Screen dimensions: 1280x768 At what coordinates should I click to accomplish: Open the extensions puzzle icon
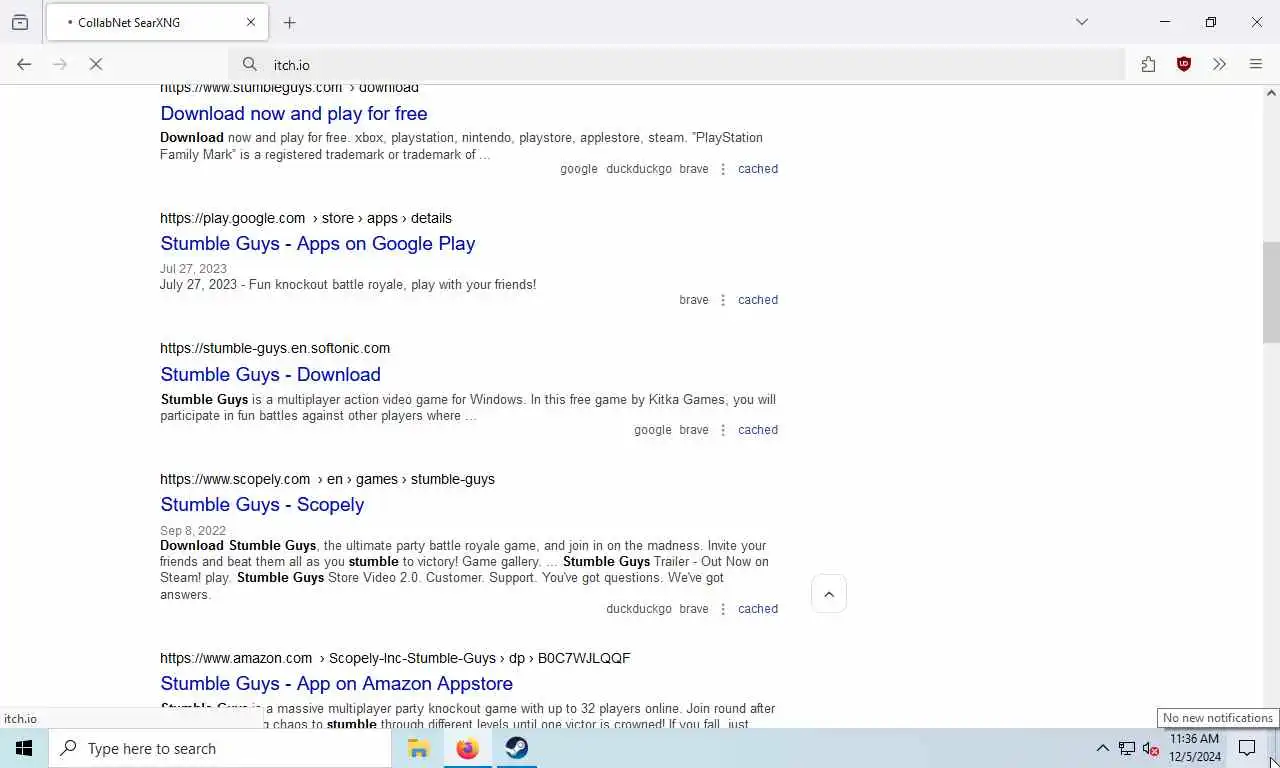click(x=1148, y=64)
